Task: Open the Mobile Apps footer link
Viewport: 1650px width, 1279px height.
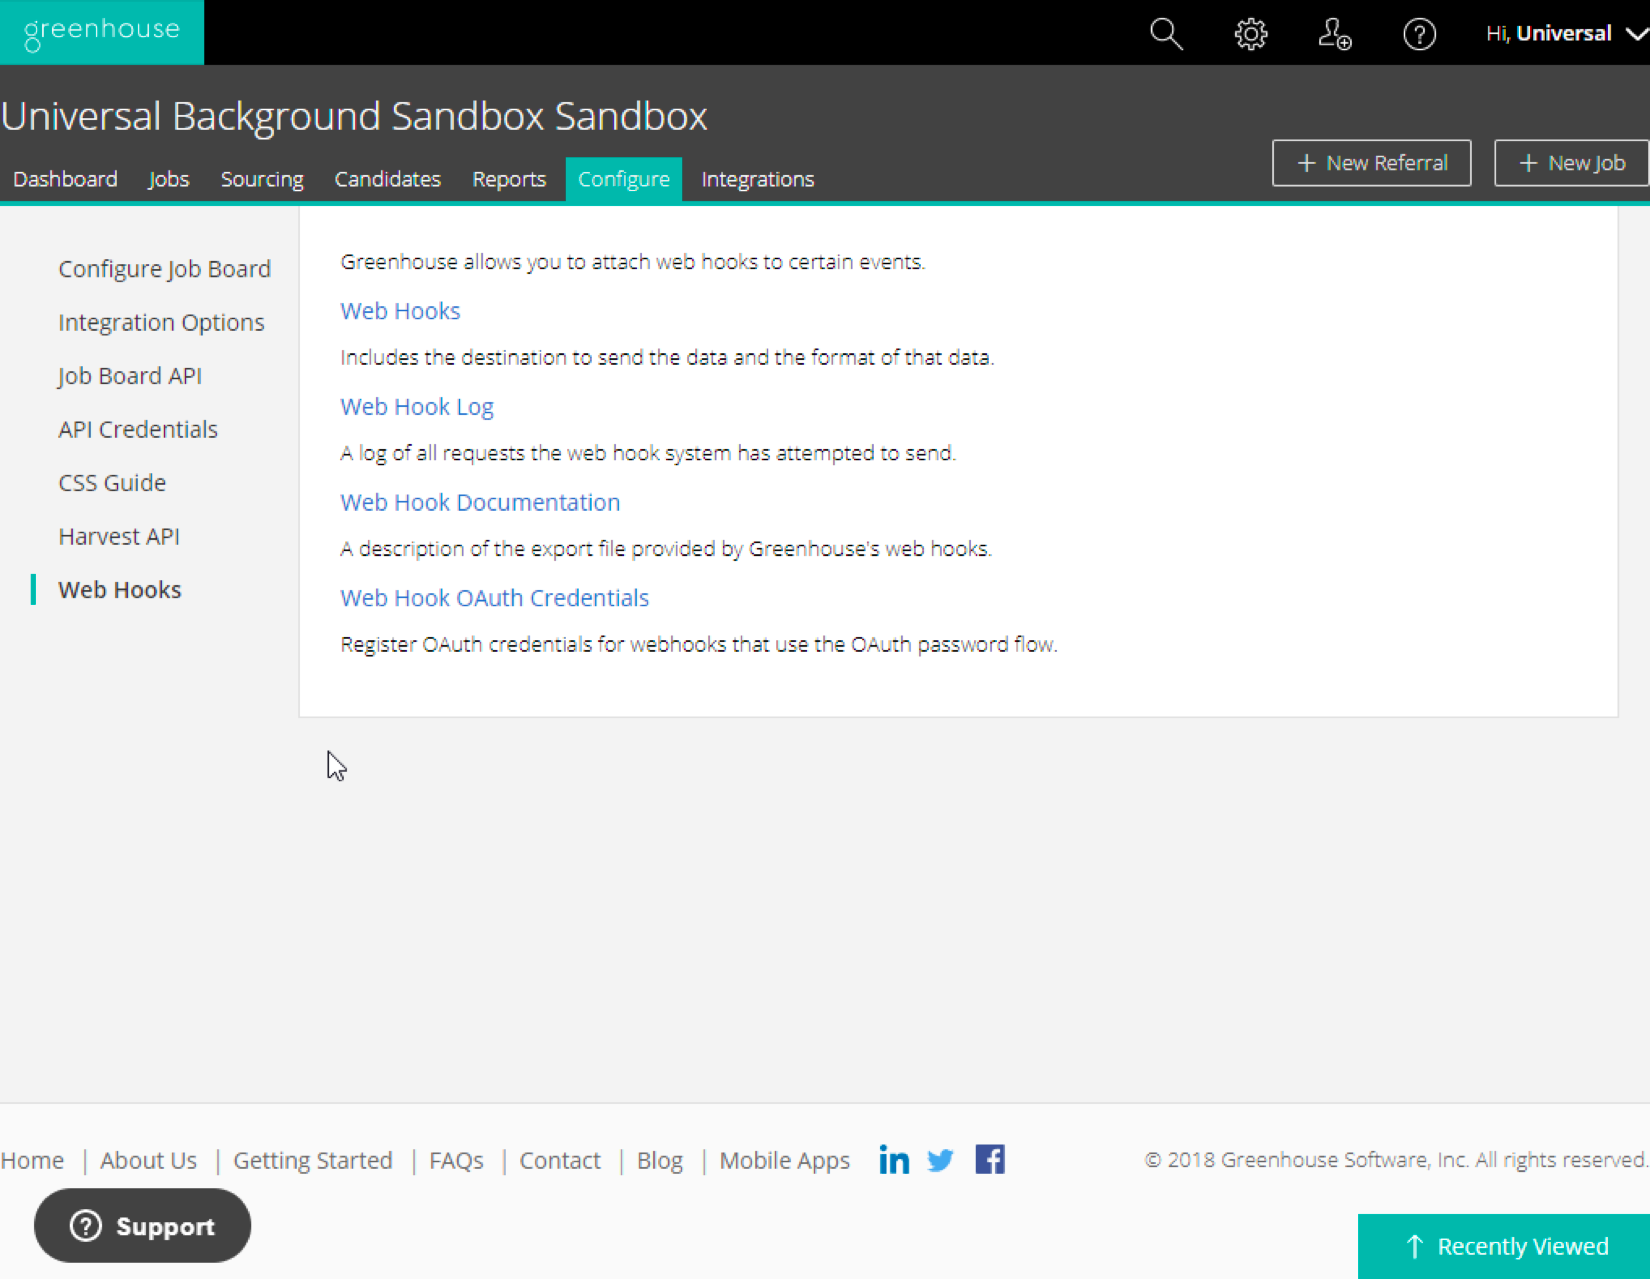Action: (x=784, y=1160)
